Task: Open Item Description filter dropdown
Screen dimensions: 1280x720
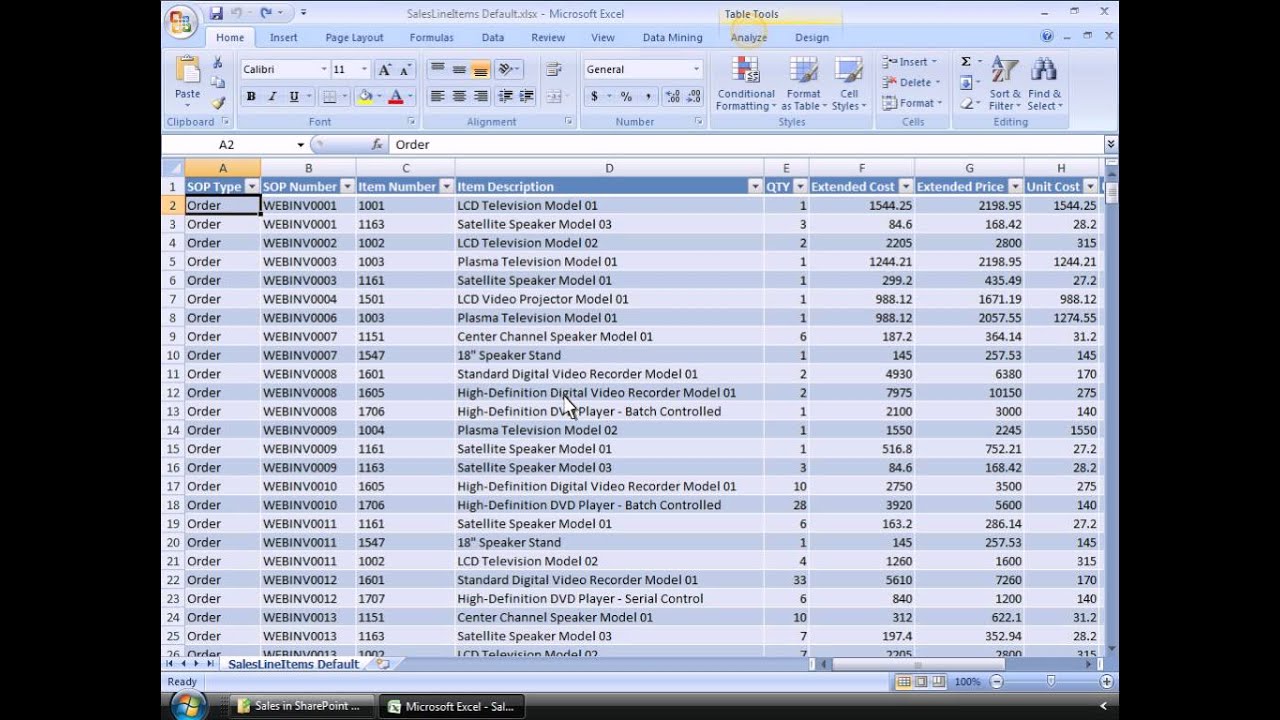Action: pos(755,187)
